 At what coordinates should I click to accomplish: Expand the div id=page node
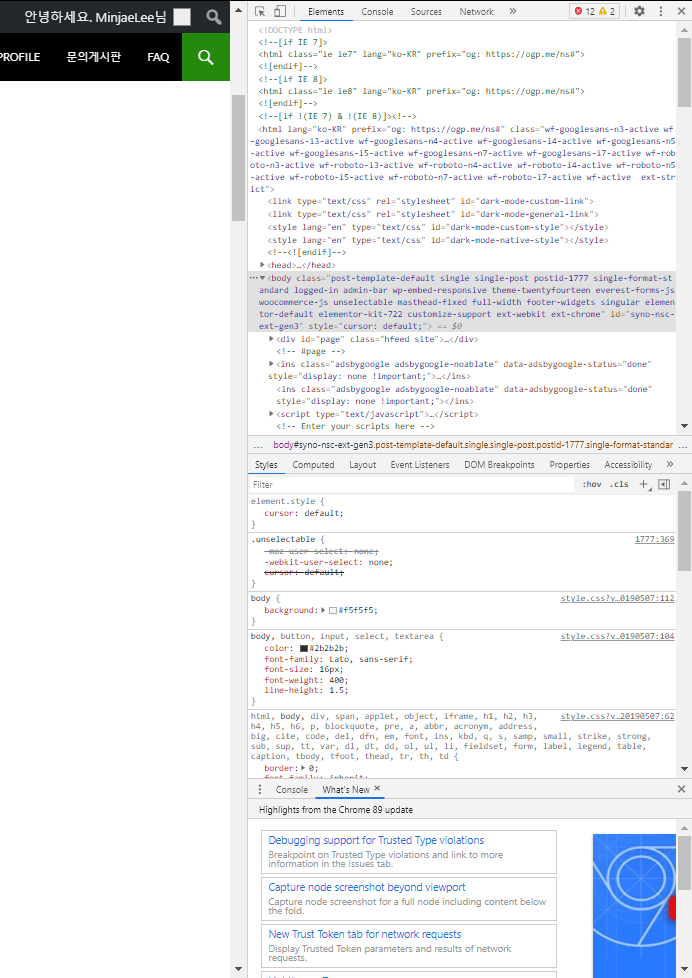click(x=271, y=339)
